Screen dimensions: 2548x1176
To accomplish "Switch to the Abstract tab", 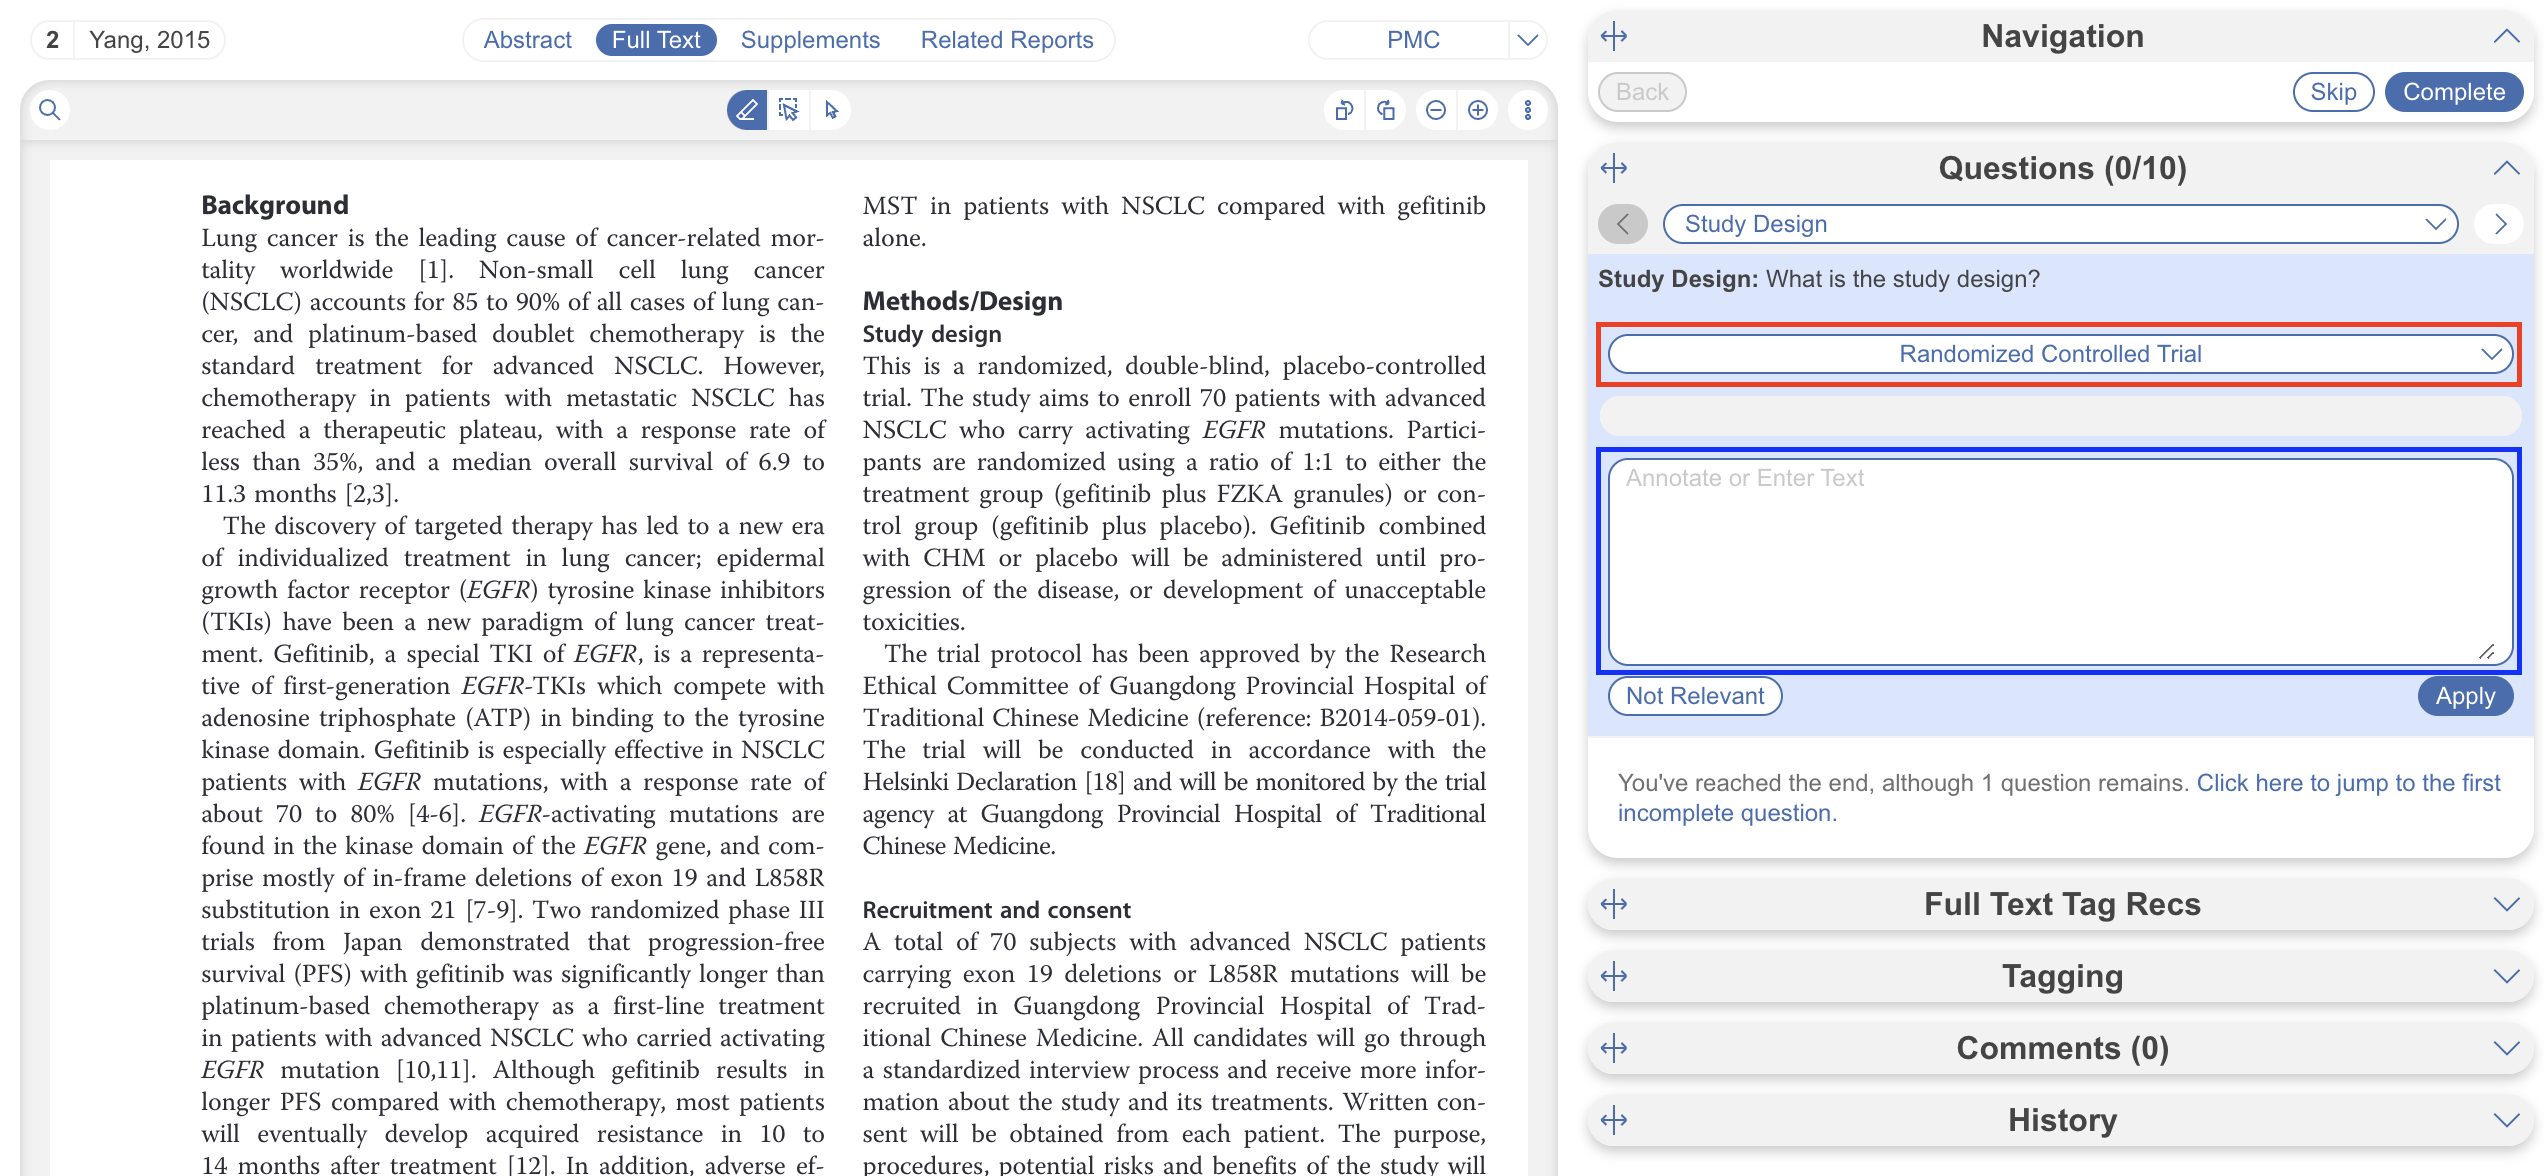I will pyautogui.click(x=527, y=40).
